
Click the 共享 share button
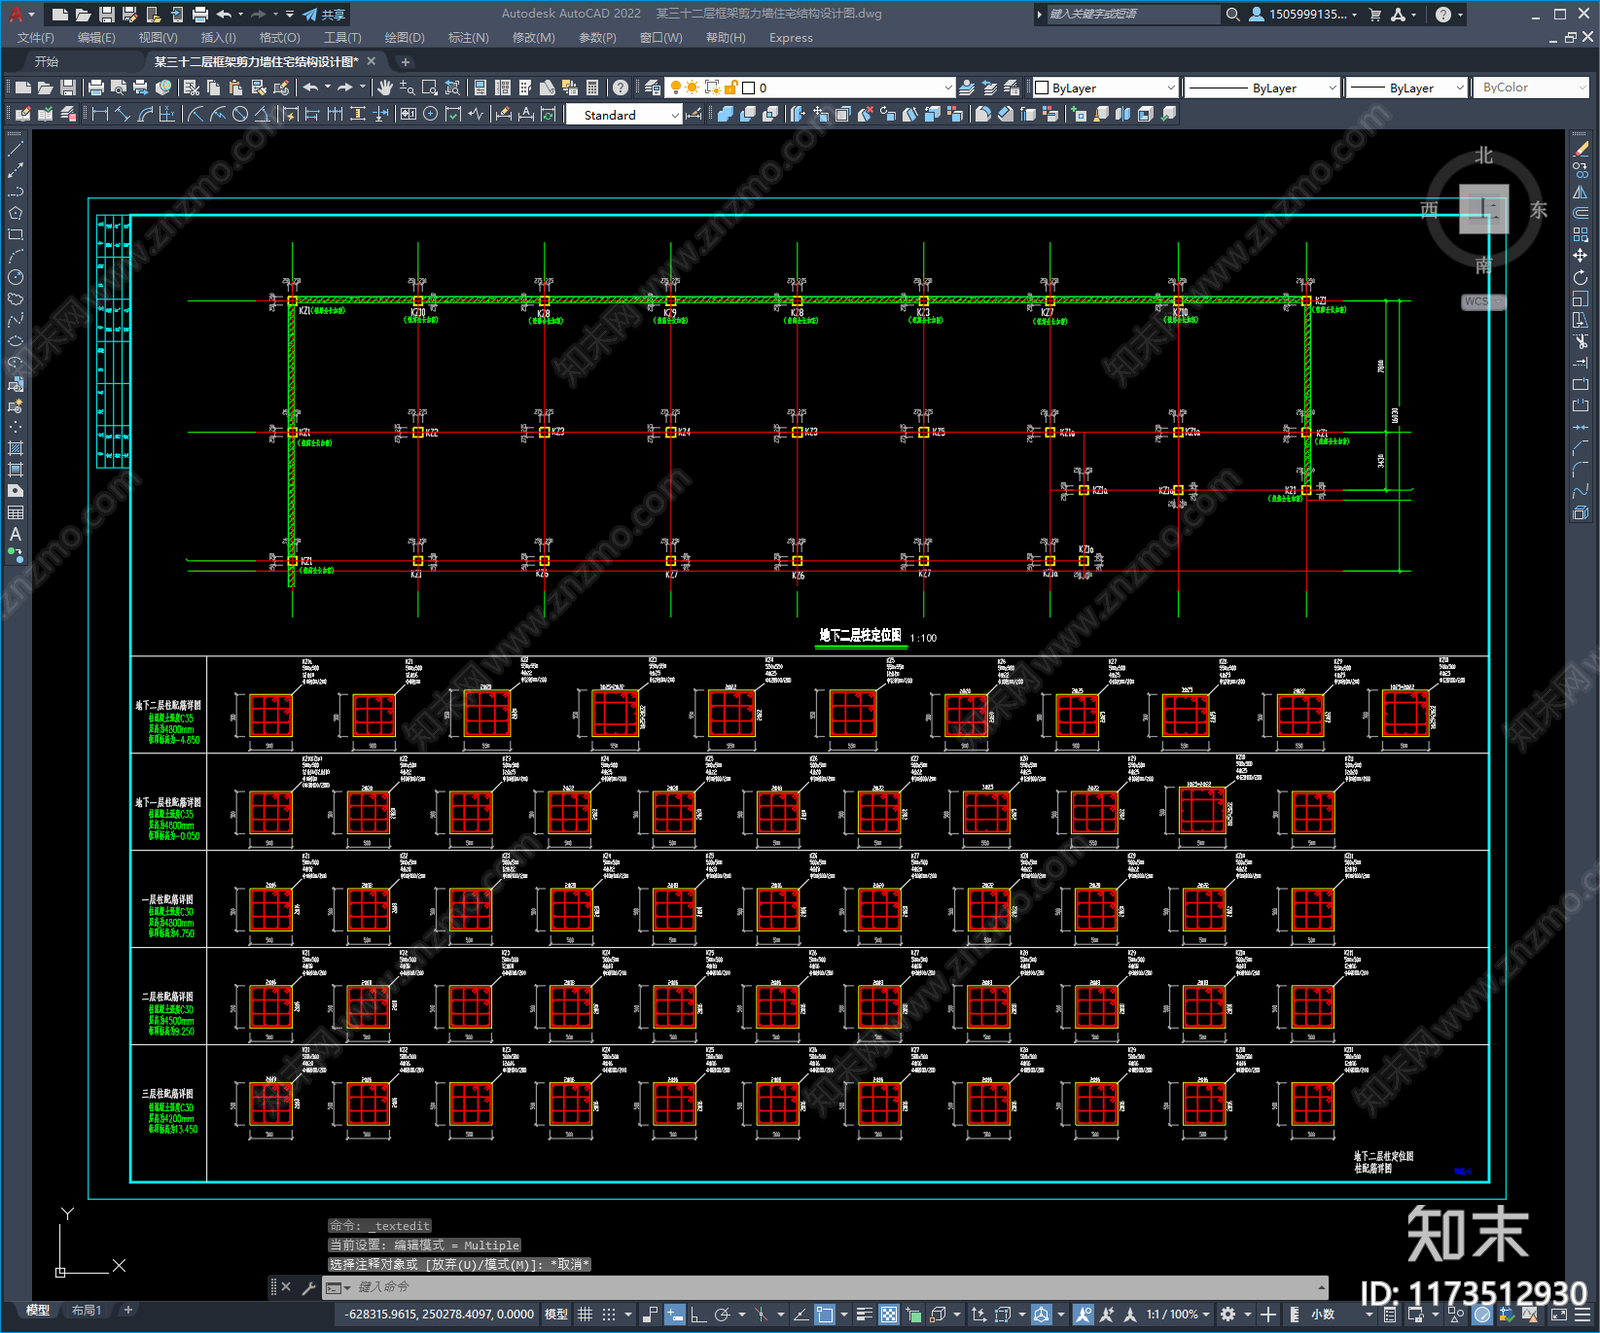click(x=324, y=14)
